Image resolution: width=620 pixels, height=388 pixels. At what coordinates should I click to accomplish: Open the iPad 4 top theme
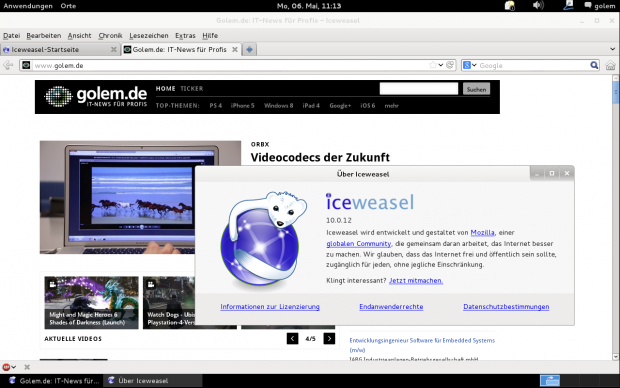[311, 106]
